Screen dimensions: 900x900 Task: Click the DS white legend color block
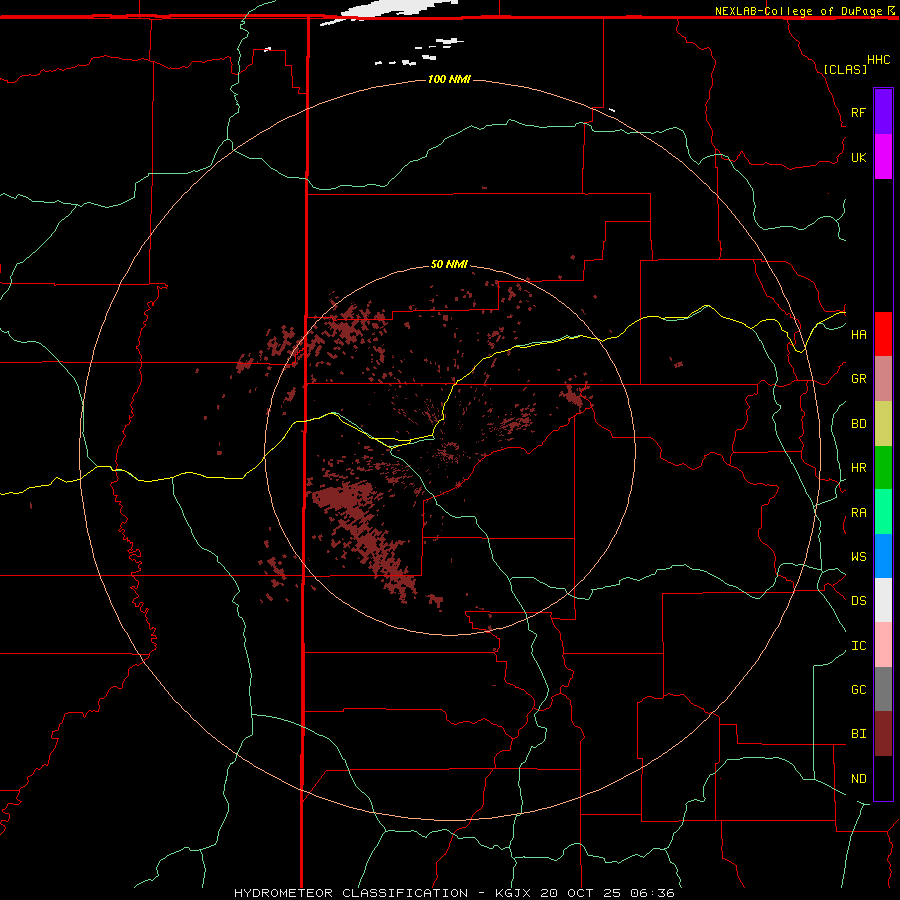click(x=883, y=600)
